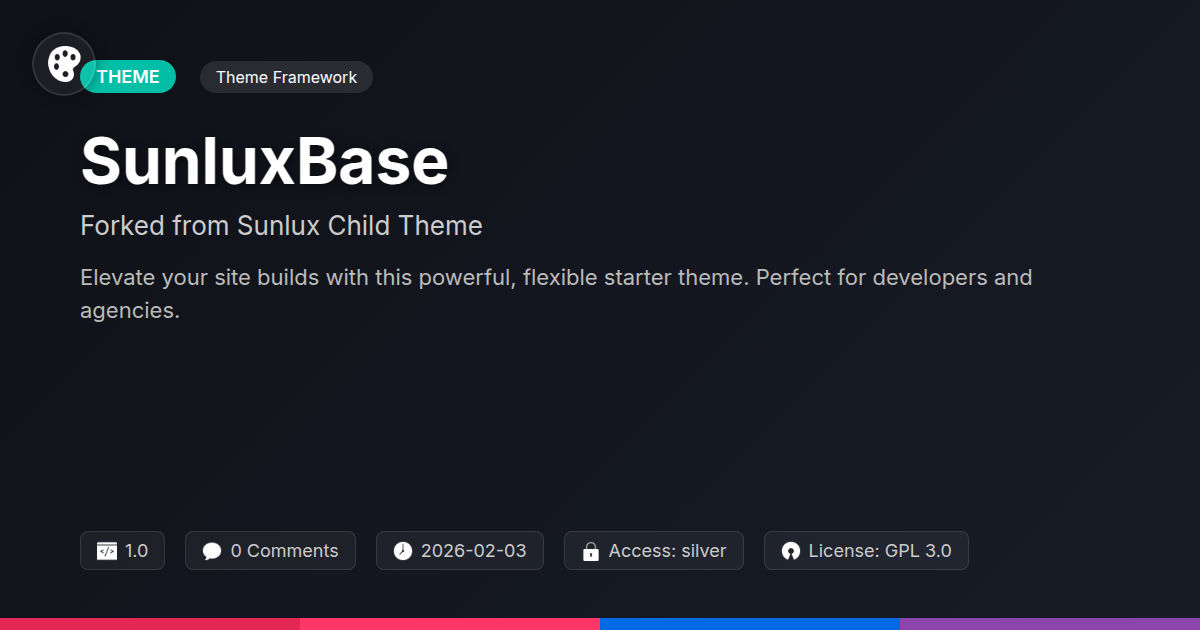The image size is (1200, 630).
Task: Click the blue color bar segment
Action: click(750, 623)
